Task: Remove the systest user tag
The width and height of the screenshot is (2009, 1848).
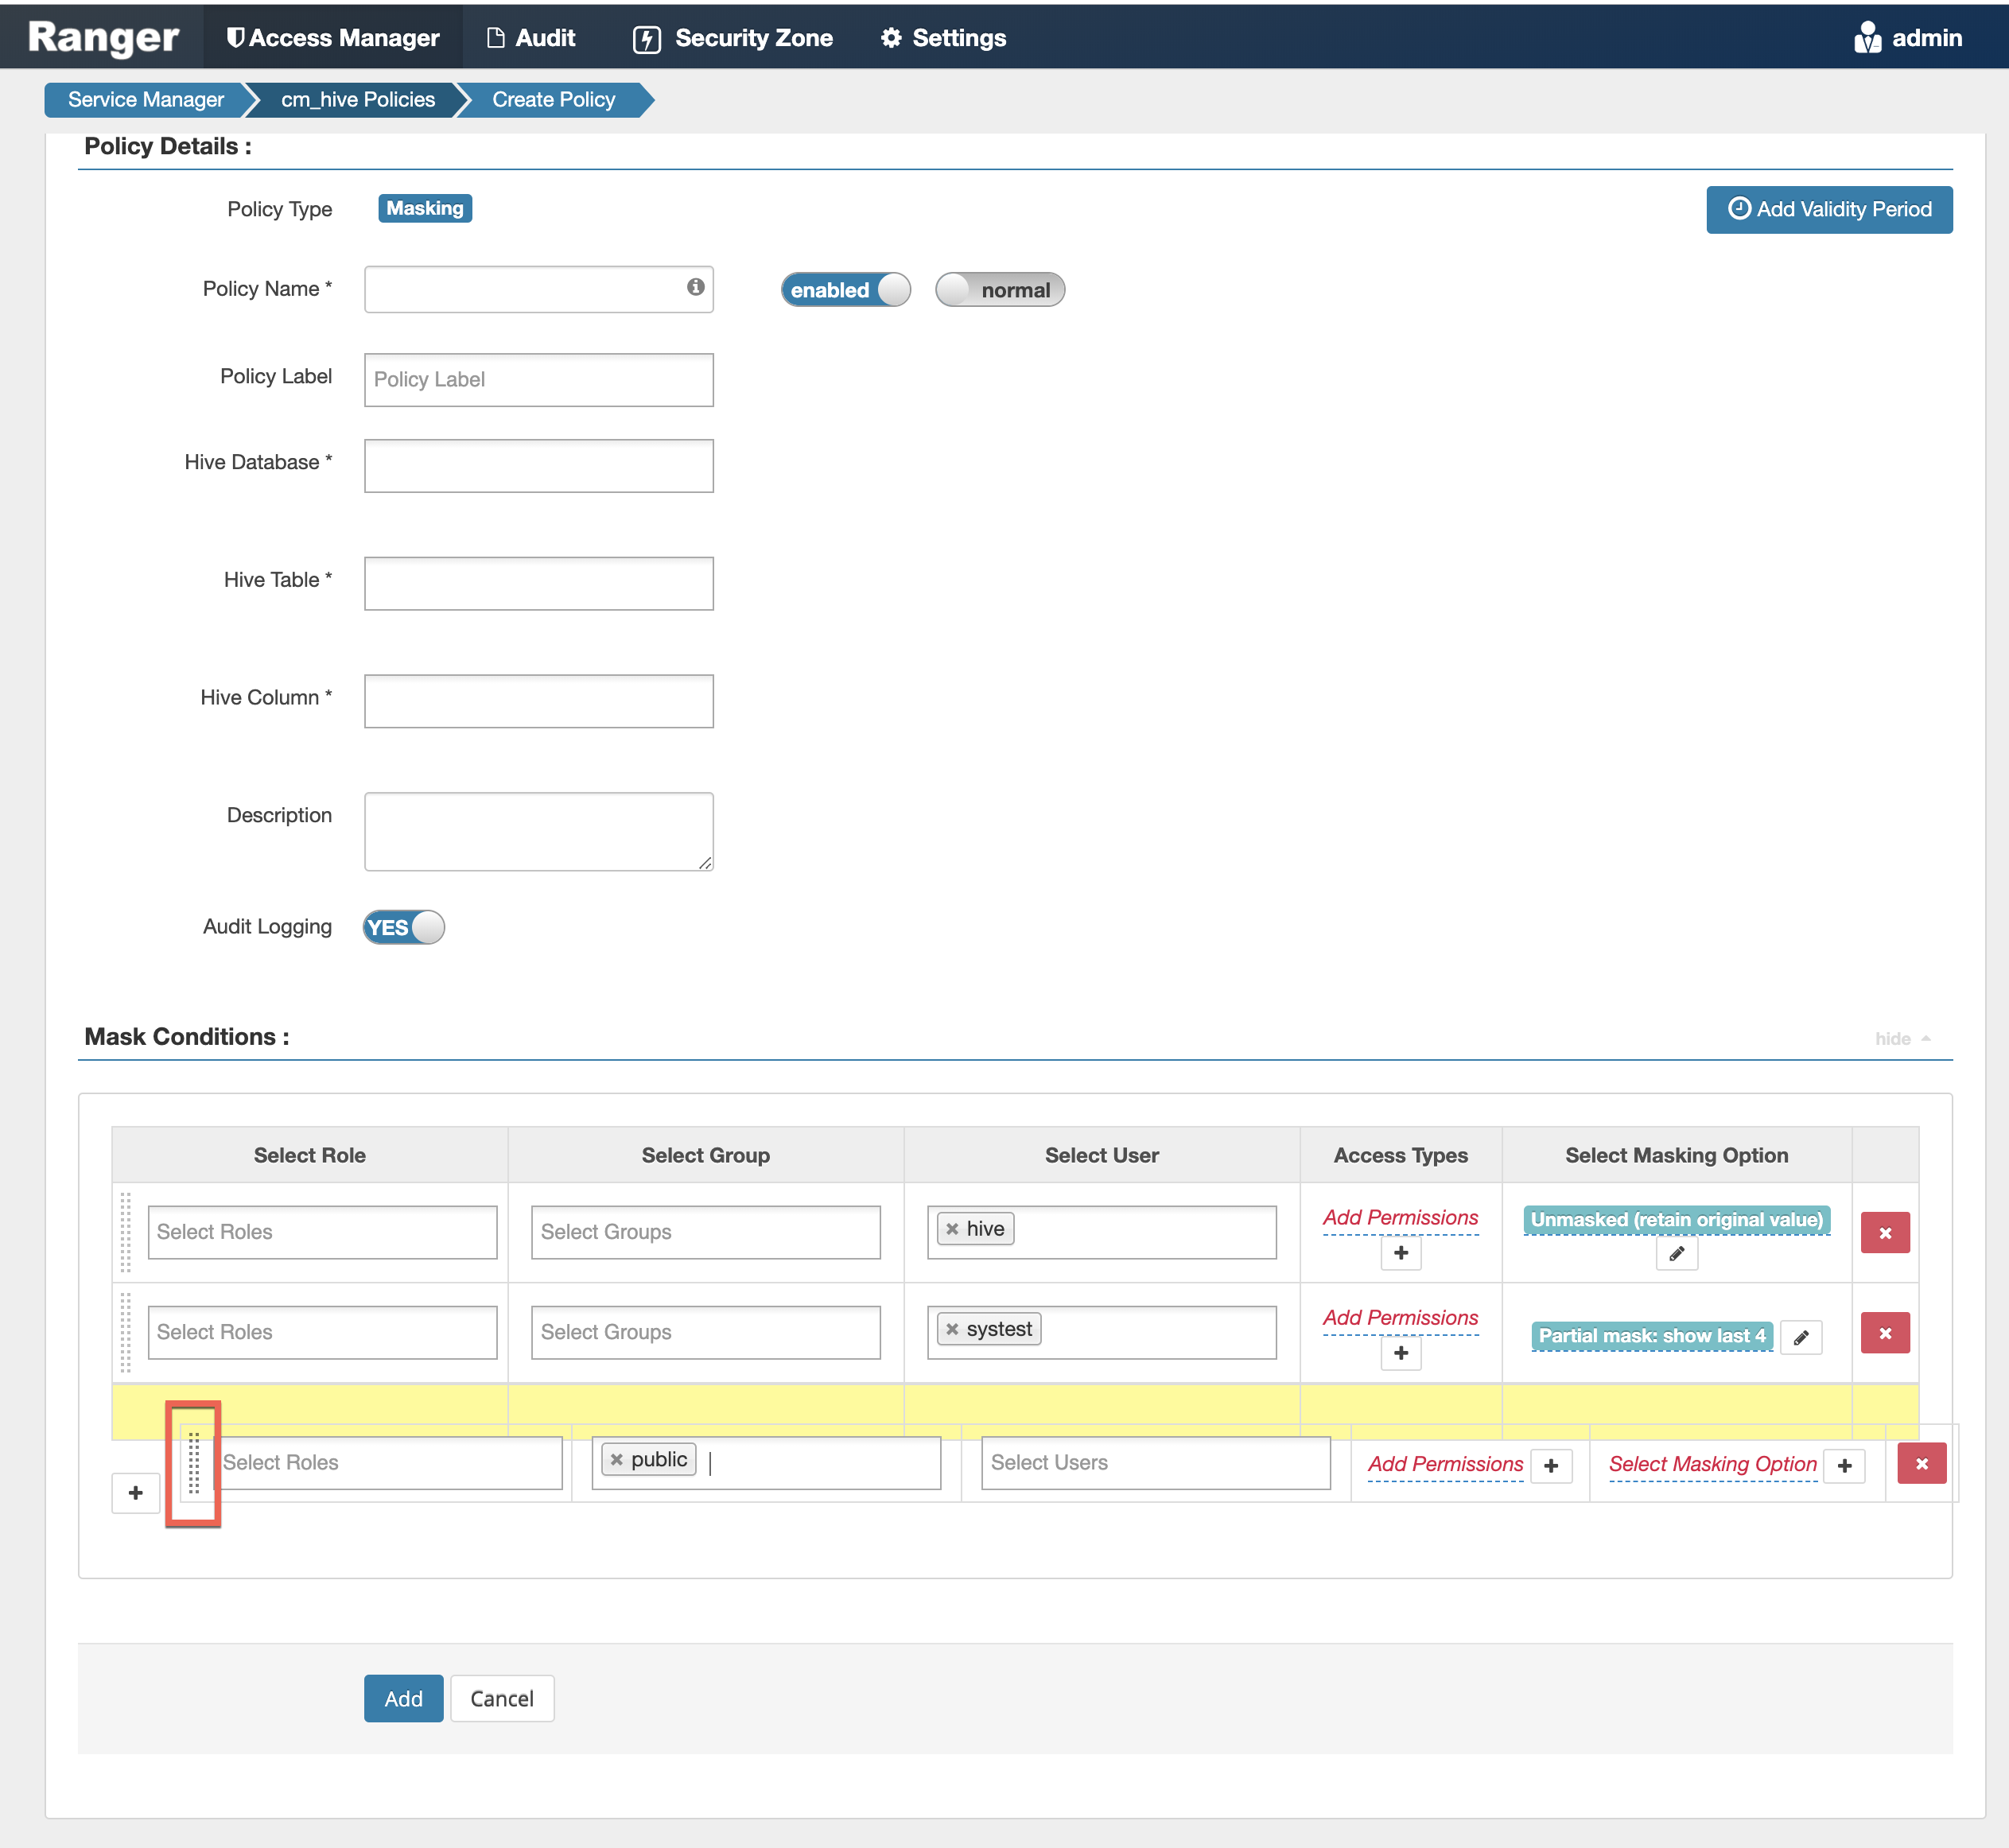Action: point(952,1329)
